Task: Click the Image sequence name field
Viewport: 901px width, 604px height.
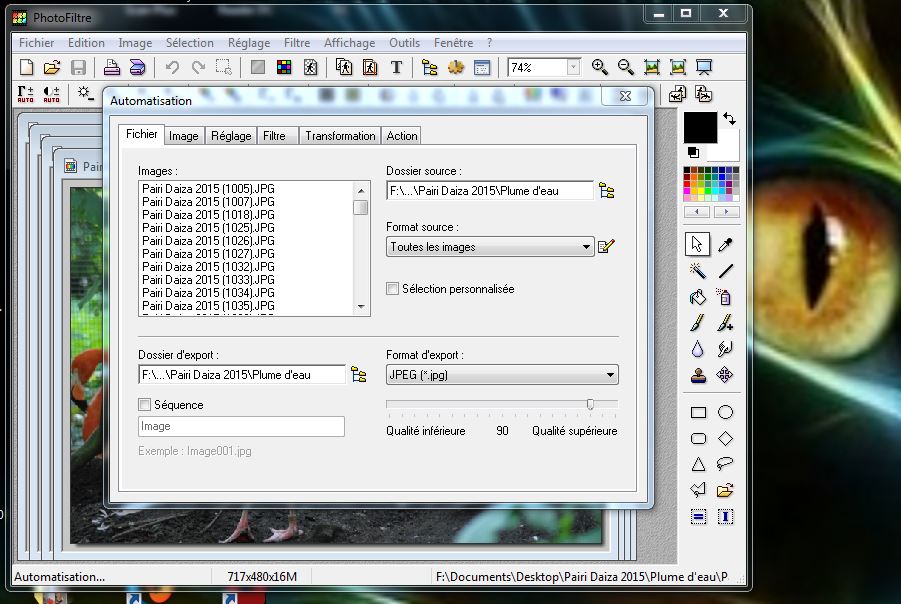Action: [241, 426]
